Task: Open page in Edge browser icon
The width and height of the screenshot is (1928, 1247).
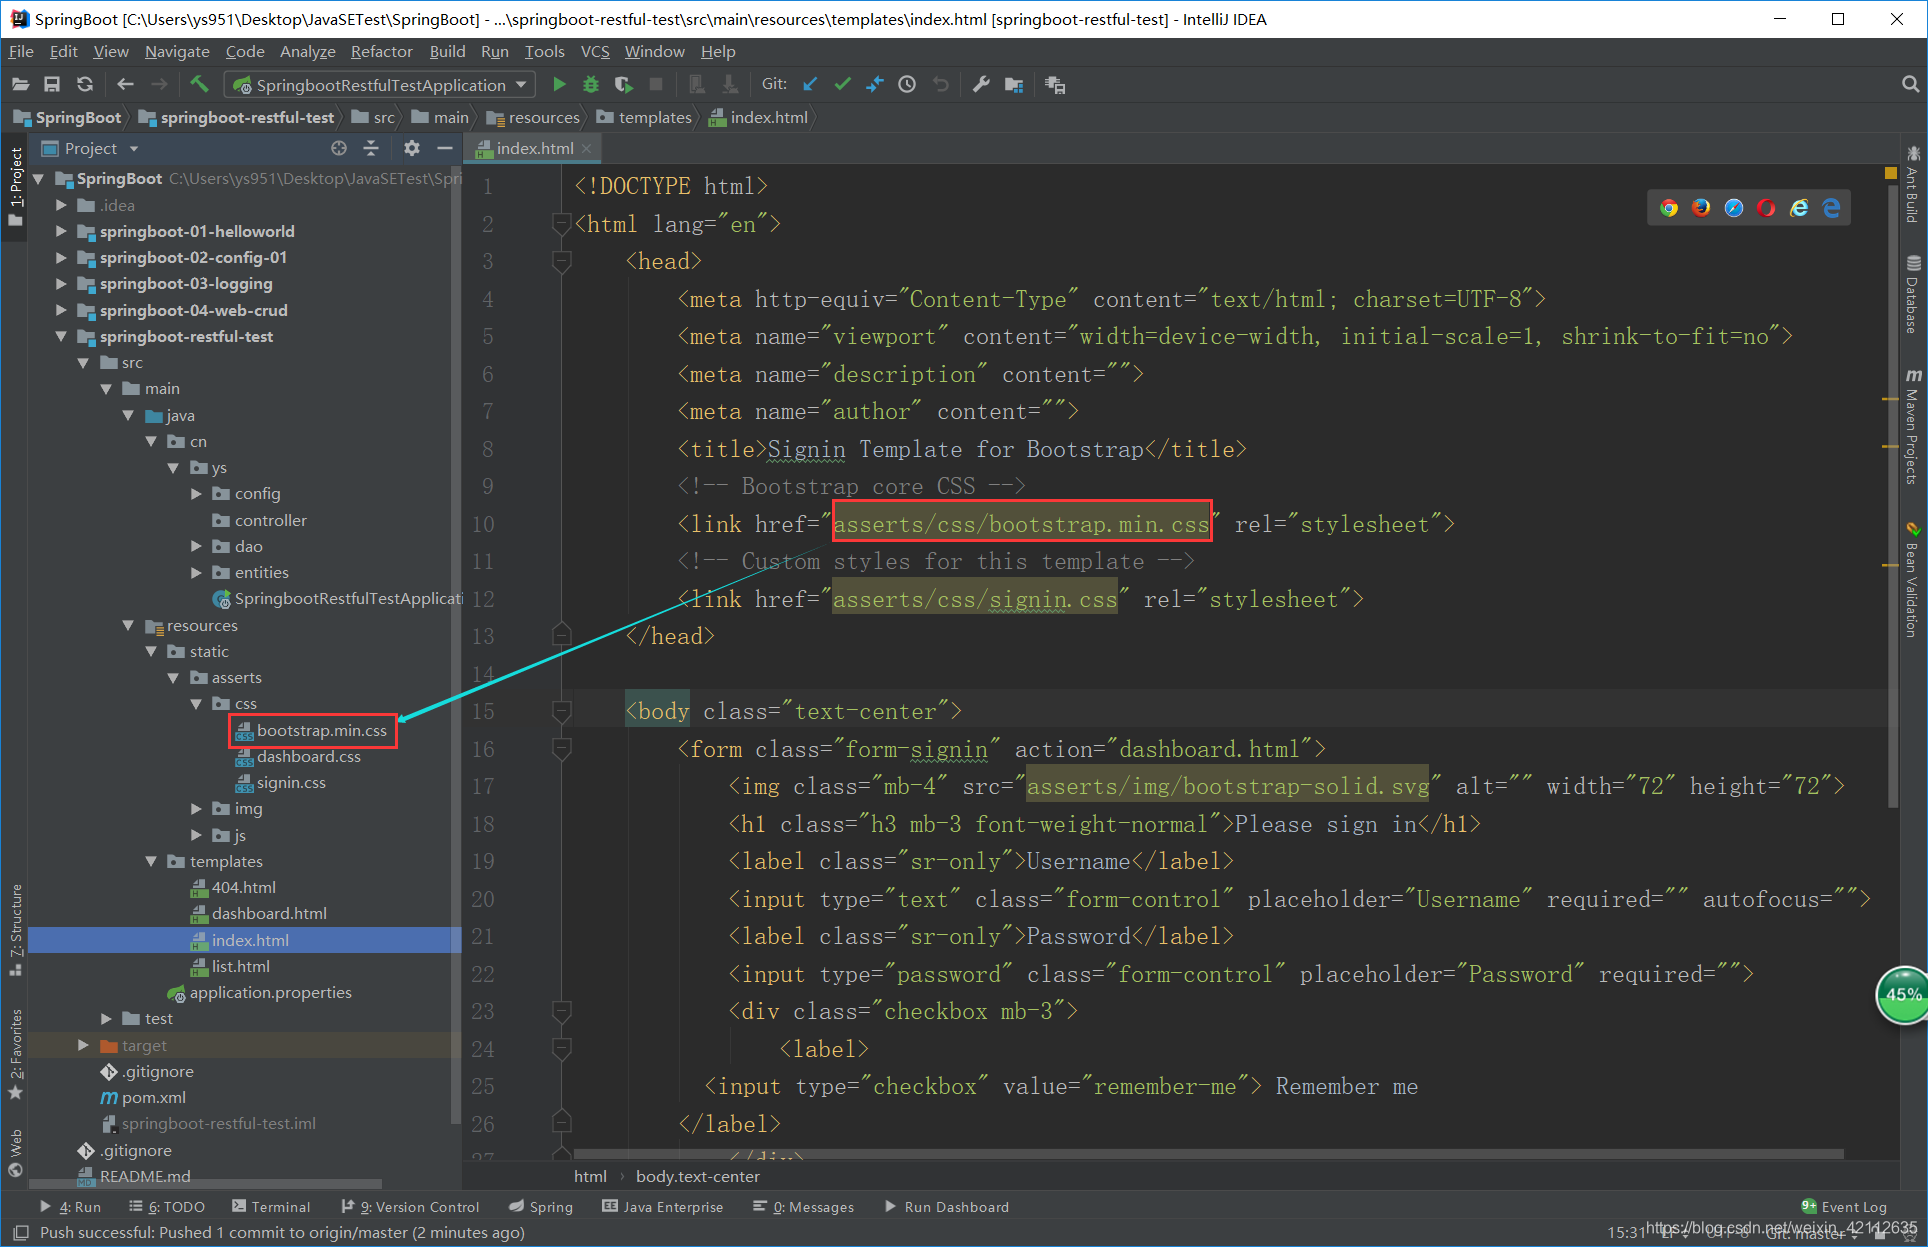Action: (x=1831, y=208)
